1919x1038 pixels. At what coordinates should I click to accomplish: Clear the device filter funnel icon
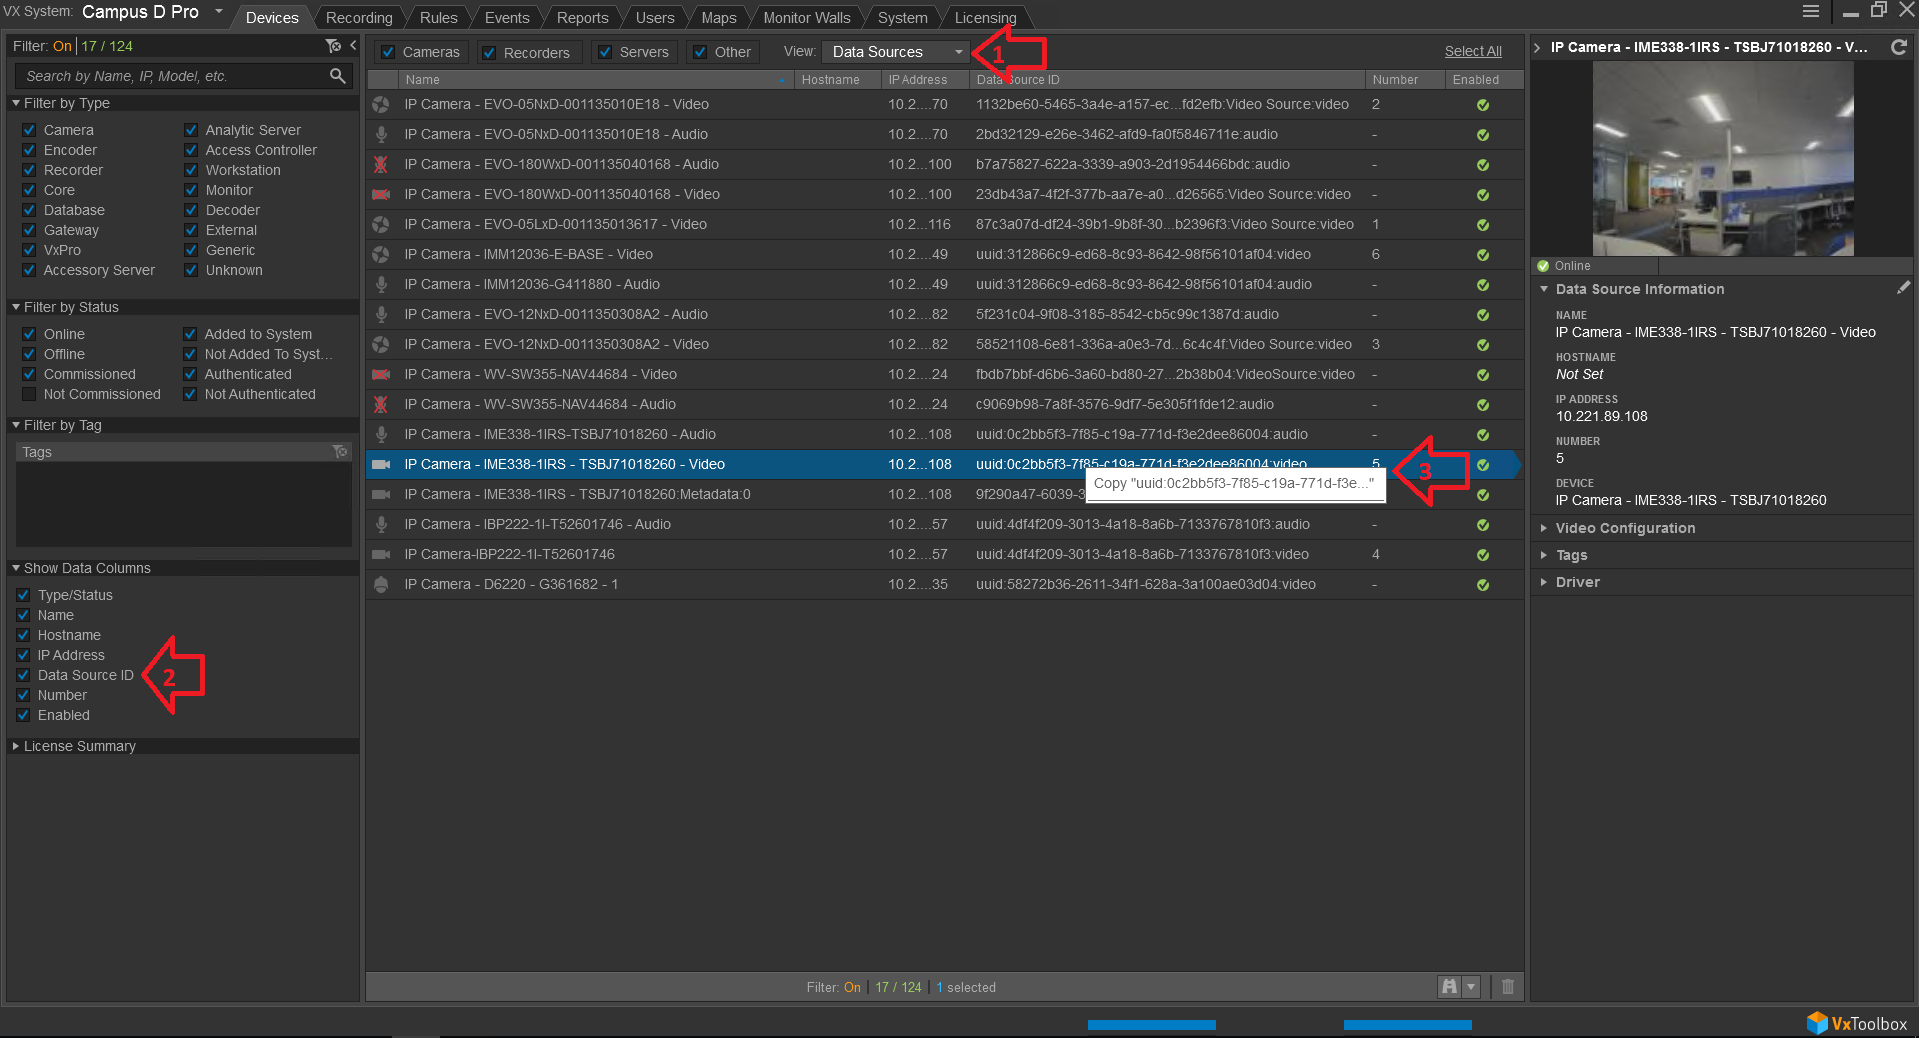(x=333, y=45)
